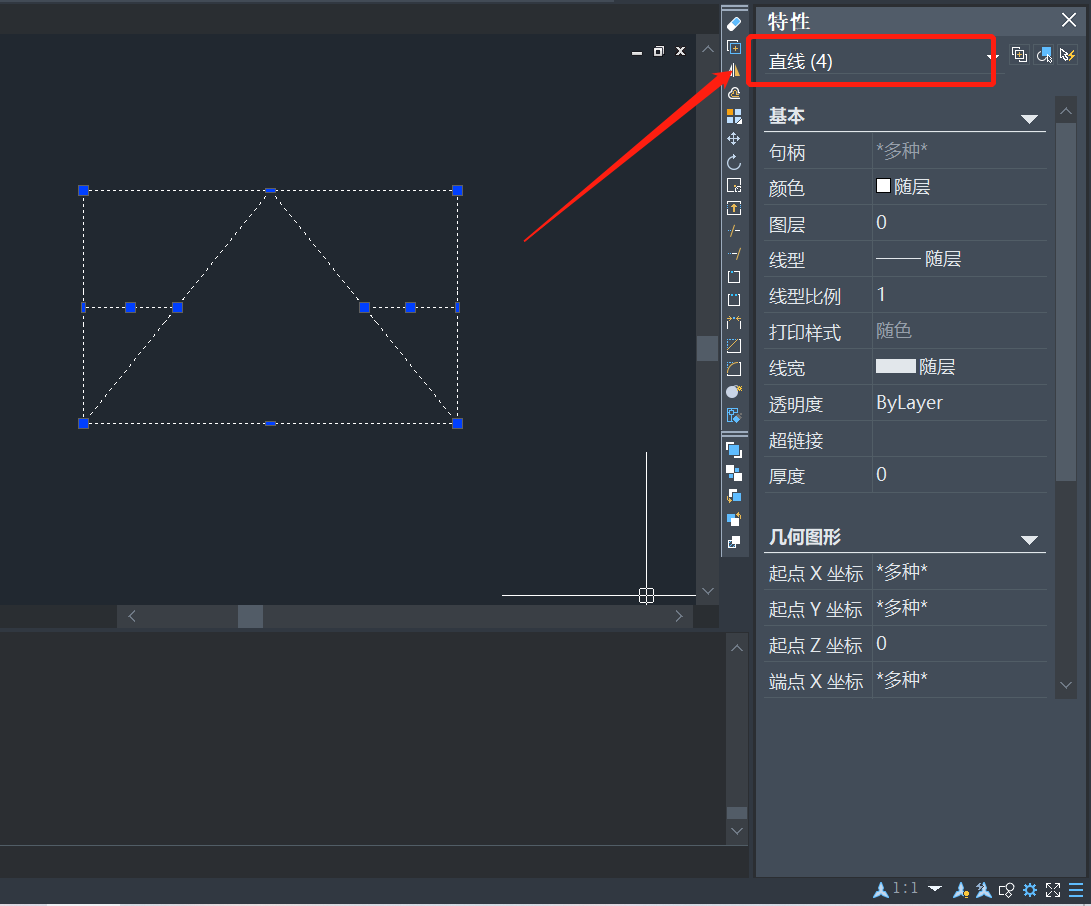1091x906 pixels.
Task: Select the Extend tool
Action: [734, 254]
